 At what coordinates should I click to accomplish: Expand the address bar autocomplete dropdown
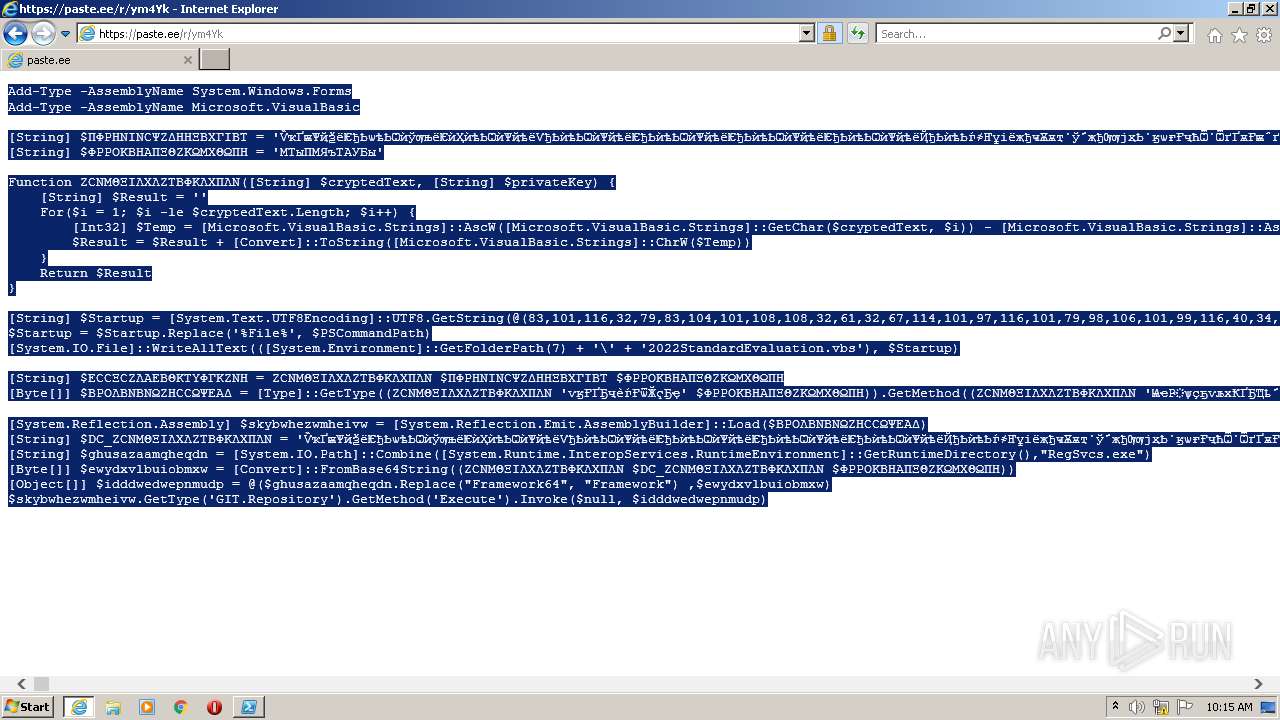point(807,34)
